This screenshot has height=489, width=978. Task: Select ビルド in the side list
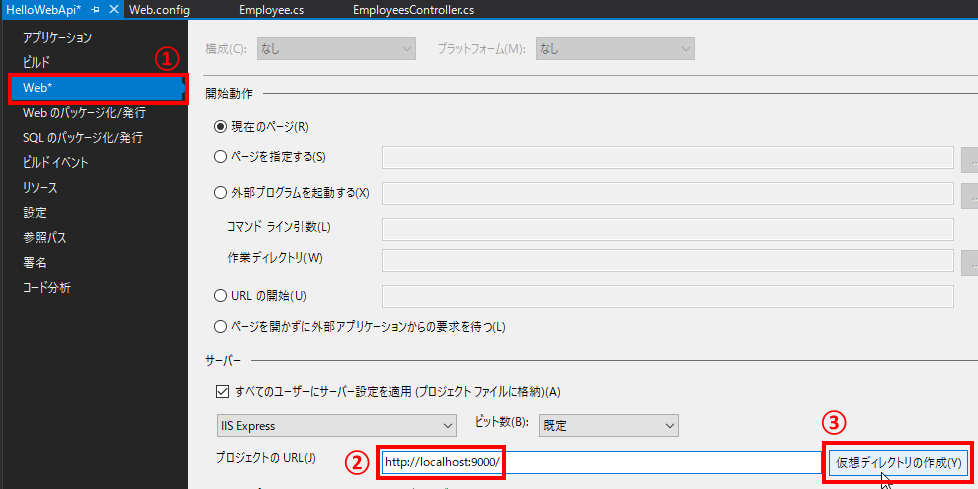36,62
